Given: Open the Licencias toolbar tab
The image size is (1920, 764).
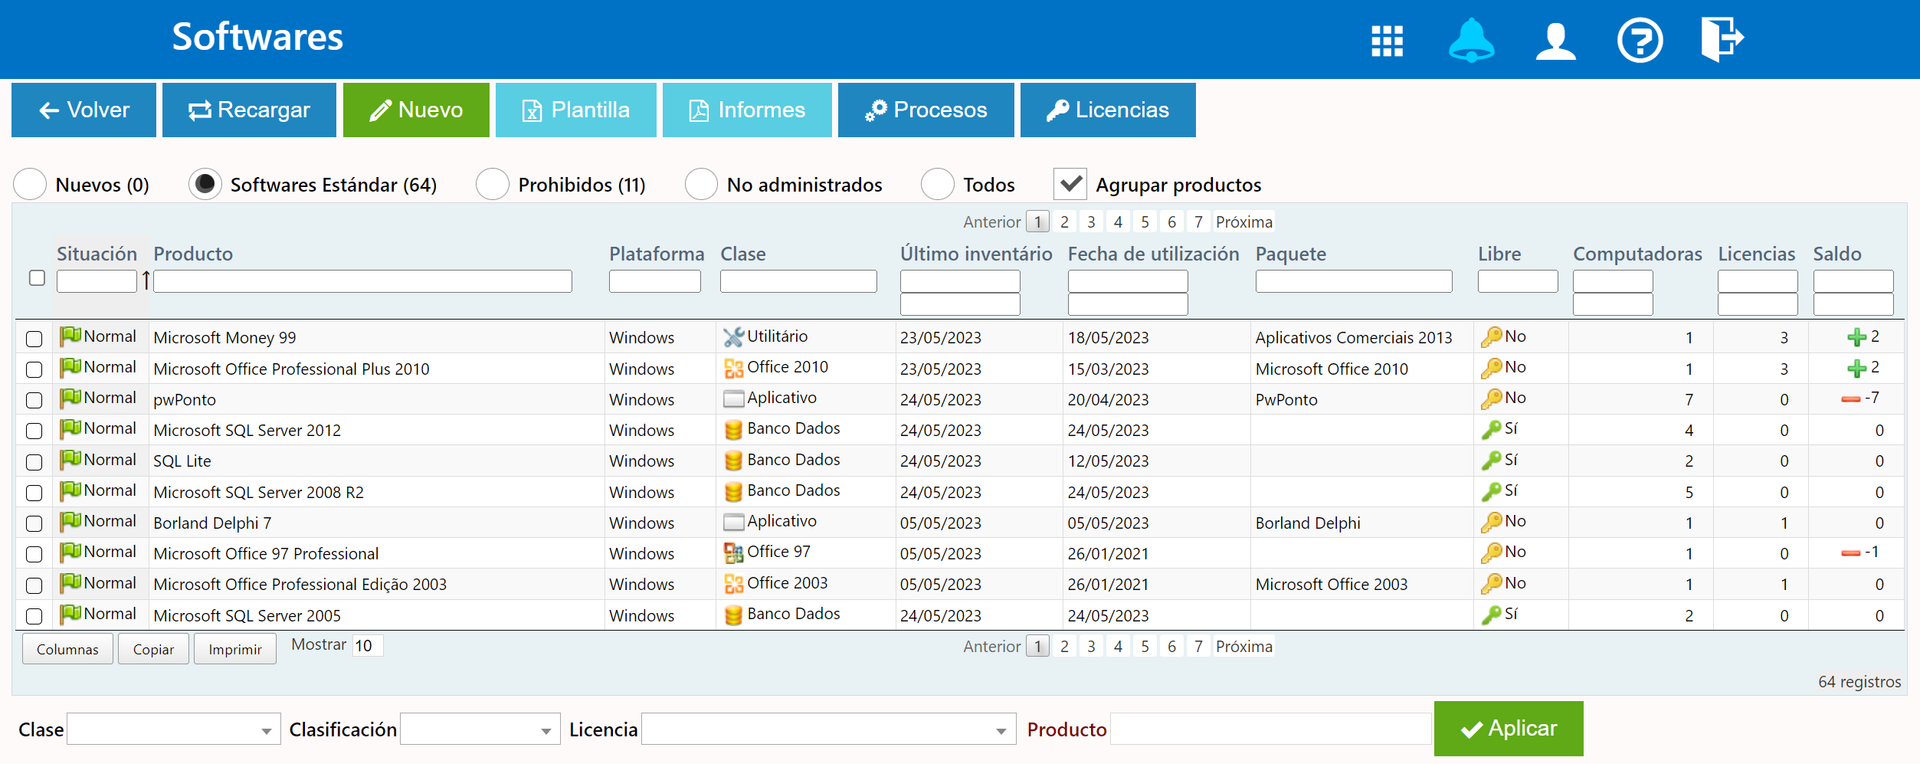Looking at the screenshot, I should point(1107,110).
